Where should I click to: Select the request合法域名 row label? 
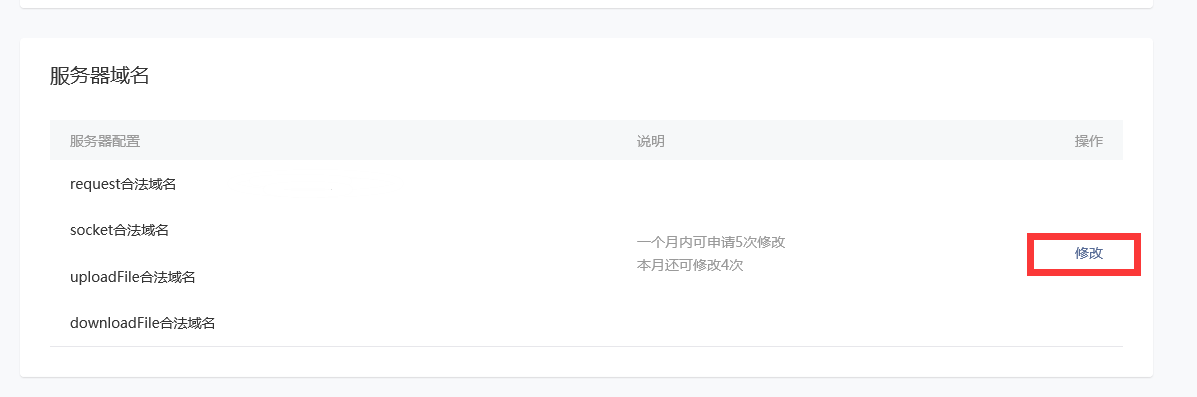[x=123, y=184]
